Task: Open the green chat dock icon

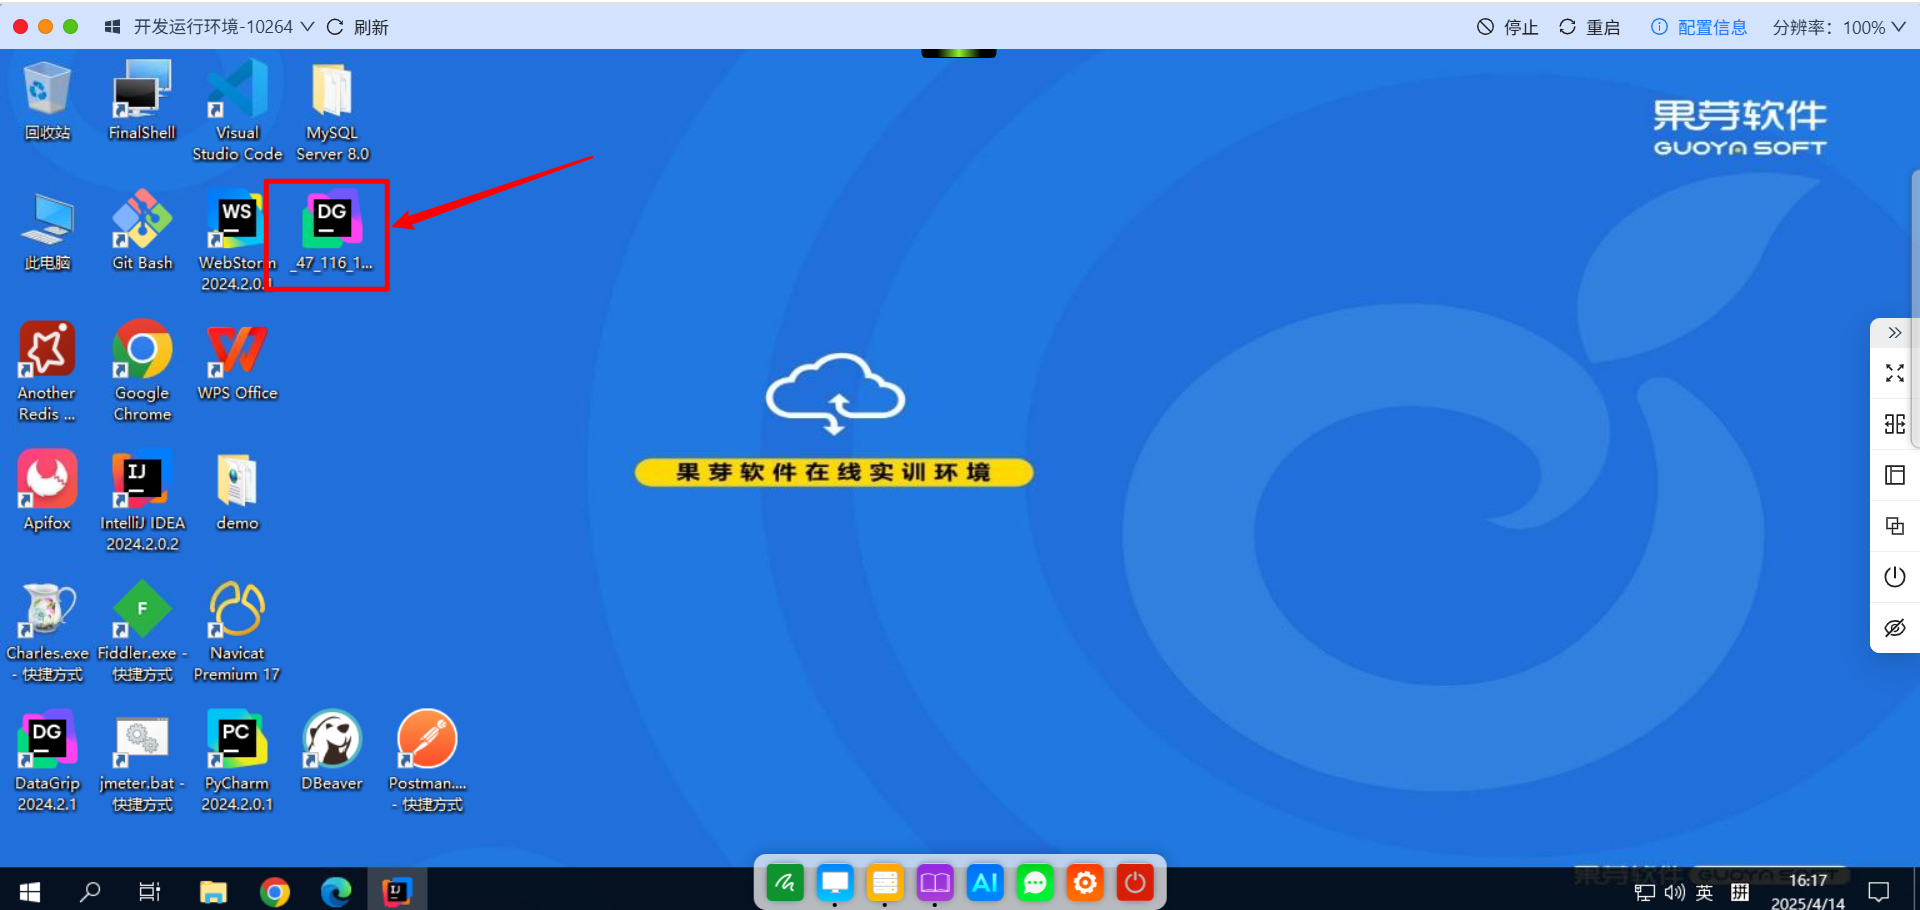Action: [x=1035, y=883]
